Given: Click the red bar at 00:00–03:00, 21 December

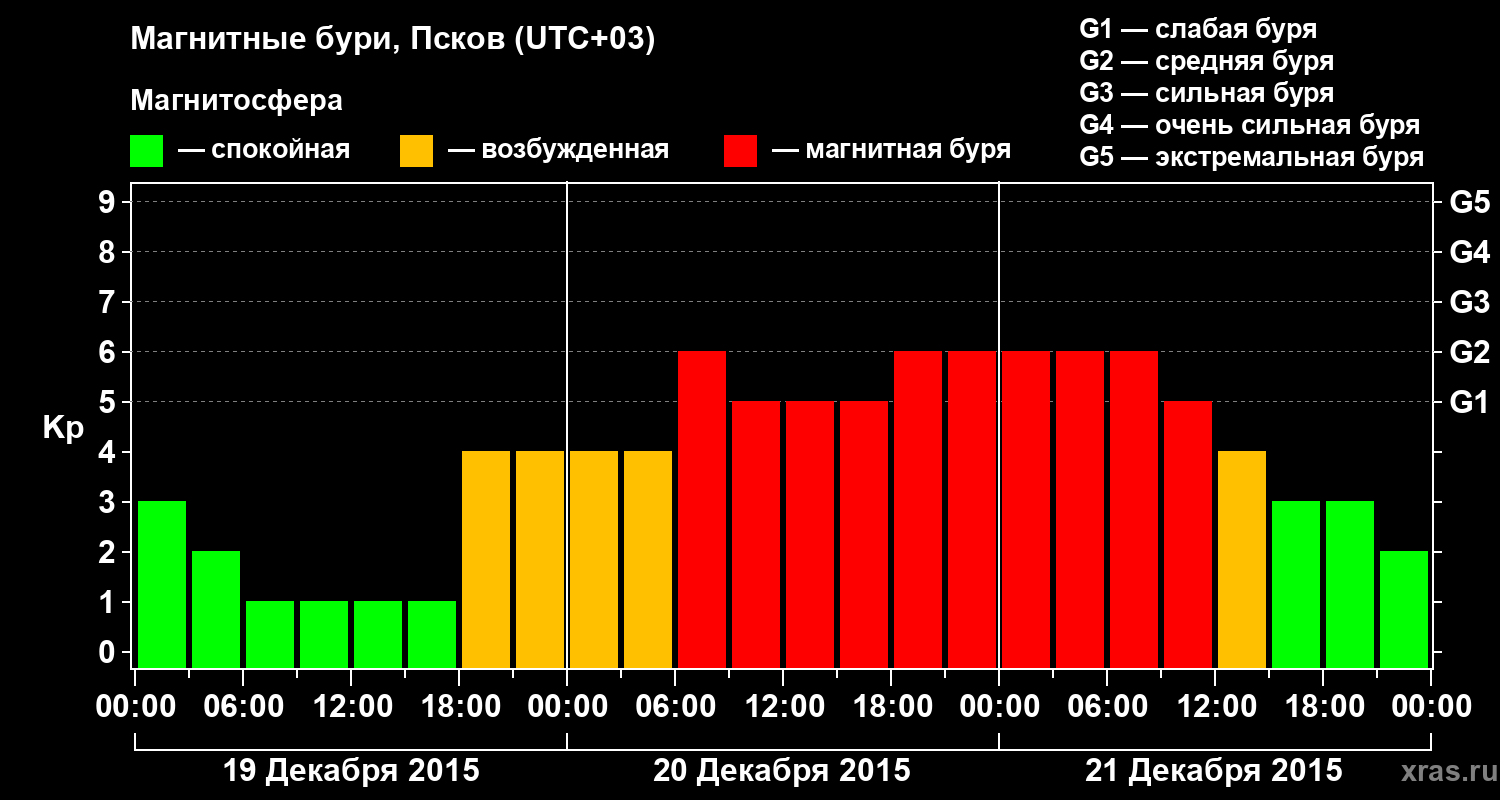Looking at the screenshot, I should tap(1026, 509).
